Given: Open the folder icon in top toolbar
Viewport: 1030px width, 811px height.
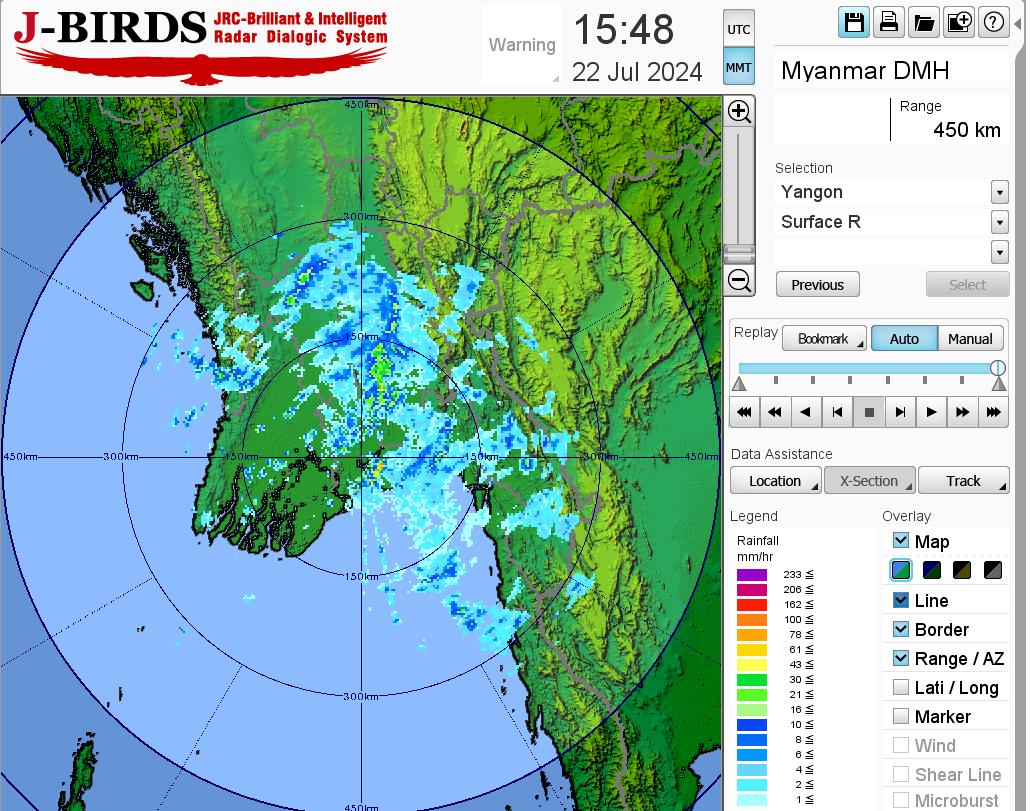Looking at the screenshot, I should click(923, 23).
